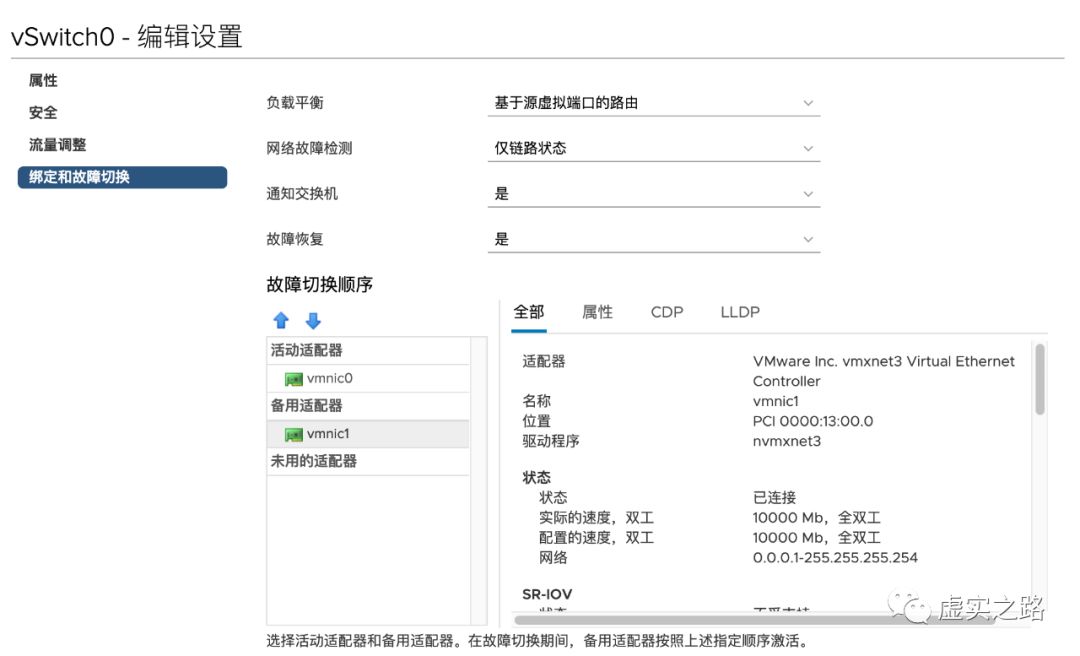Select the 全部 tab in adapter panel

coord(528,312)
